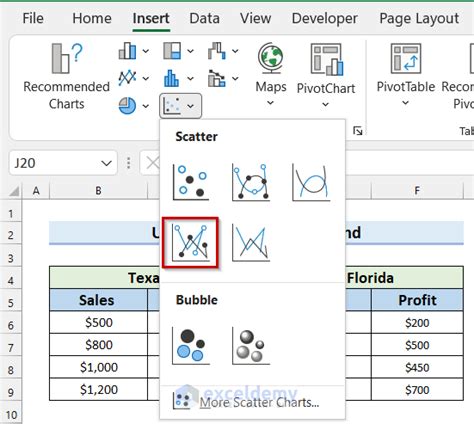Select column A header
Viewport: 474px width, 424px height.
point(36,191)
